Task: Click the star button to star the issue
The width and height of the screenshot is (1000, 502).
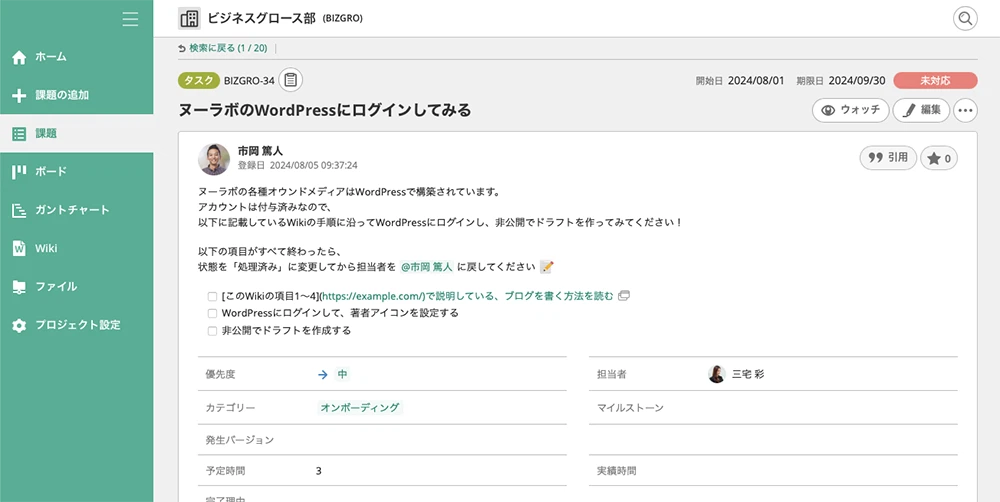Action: (939, 158)
